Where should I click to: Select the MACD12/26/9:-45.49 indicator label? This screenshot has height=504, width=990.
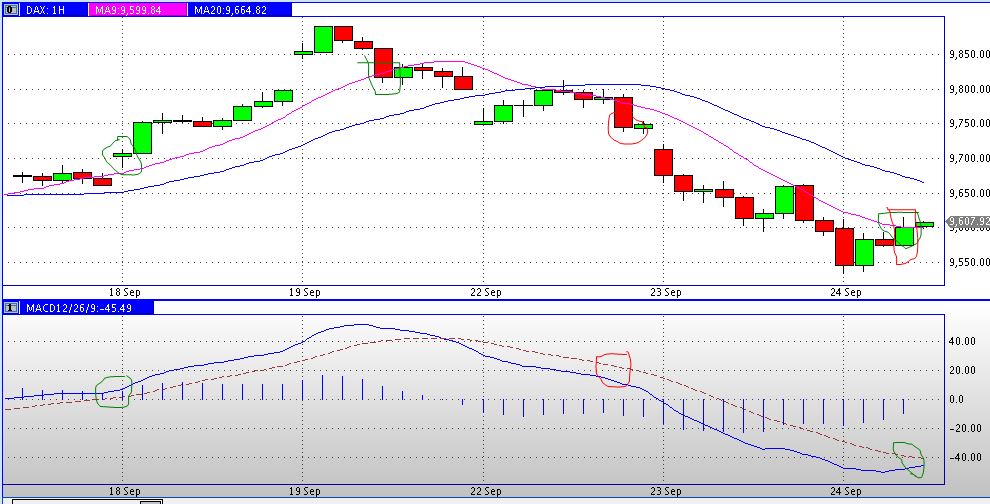pyautogui.click(x=79, y=308)
